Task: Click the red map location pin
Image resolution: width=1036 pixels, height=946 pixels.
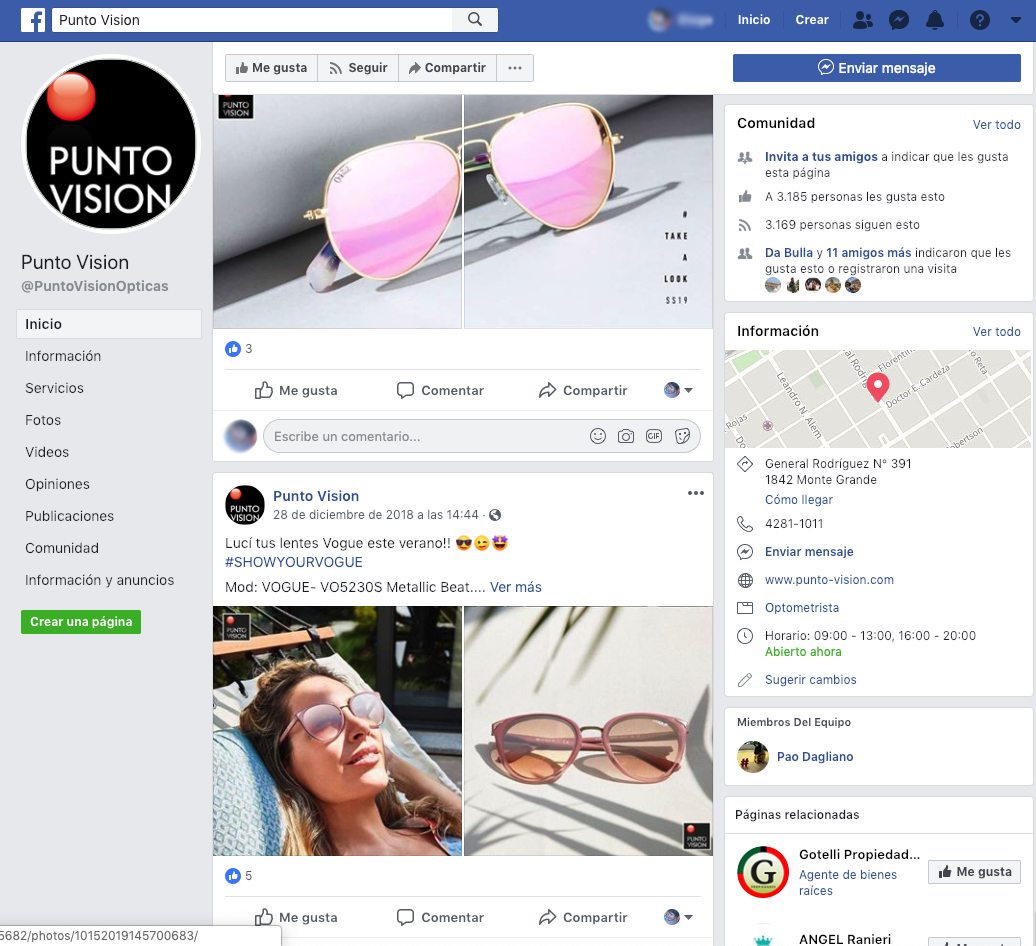Action: (x=877, y=387)
